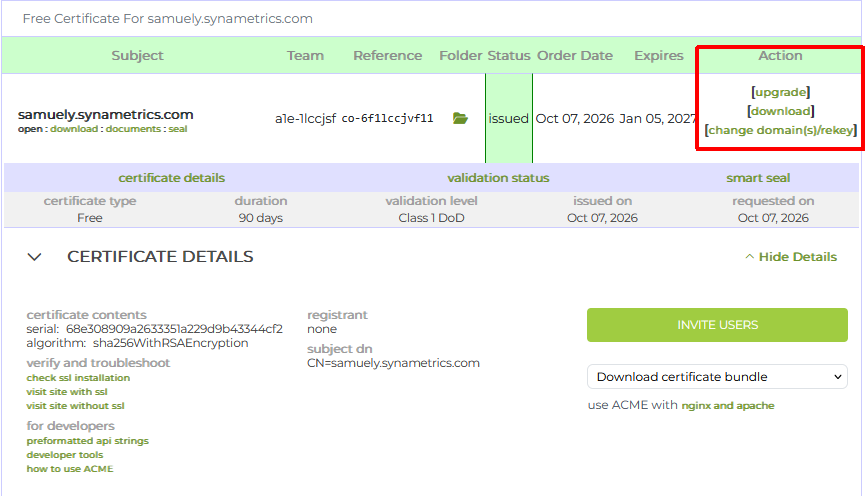Click check ssl installation link
This screenshot has height=496, width=868.
78,378
